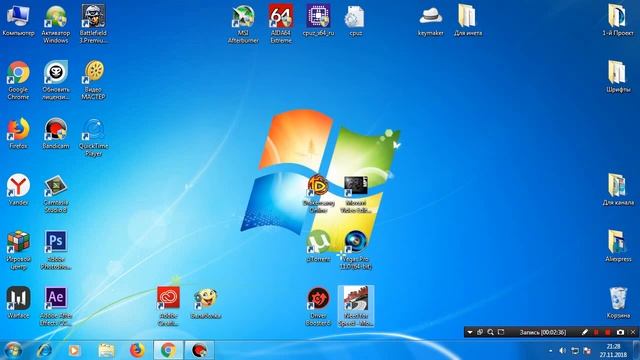Select the Обновить лицензию skull icon
The width and height of the screenshot is (640, 360).
(x=56, y=80)
